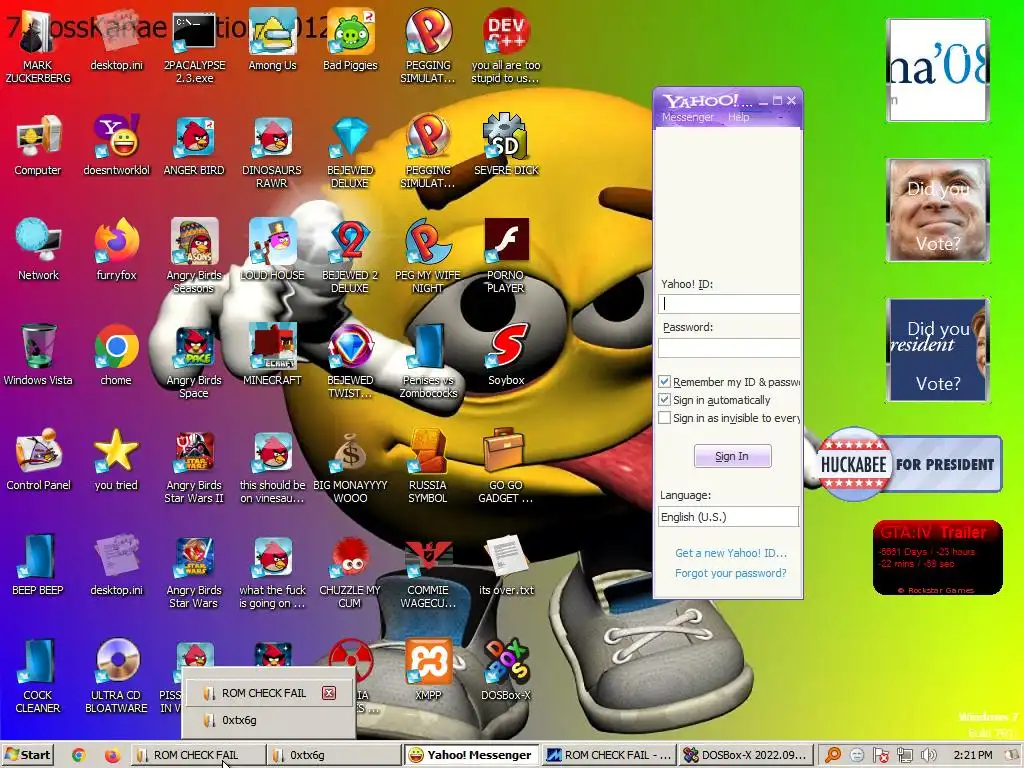Click the Sign In button

(x=732, y=456)
